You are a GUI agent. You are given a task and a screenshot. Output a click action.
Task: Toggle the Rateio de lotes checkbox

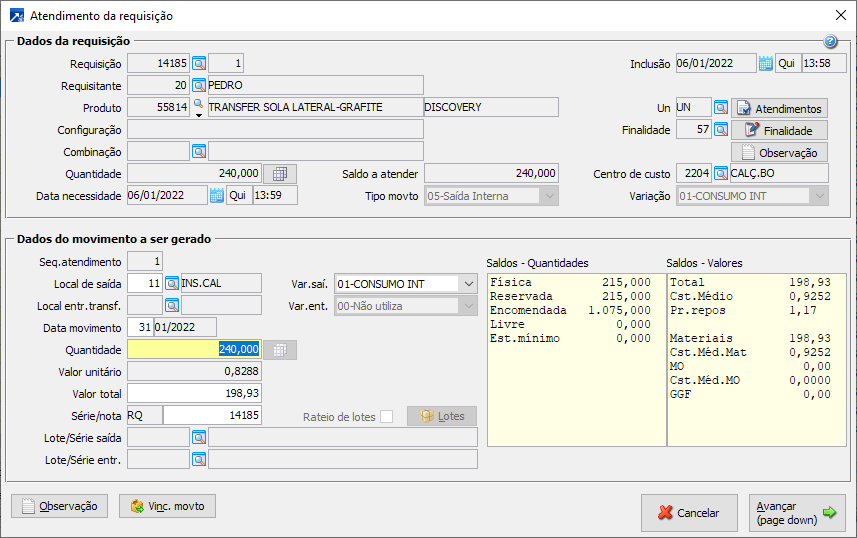(386, 416)
